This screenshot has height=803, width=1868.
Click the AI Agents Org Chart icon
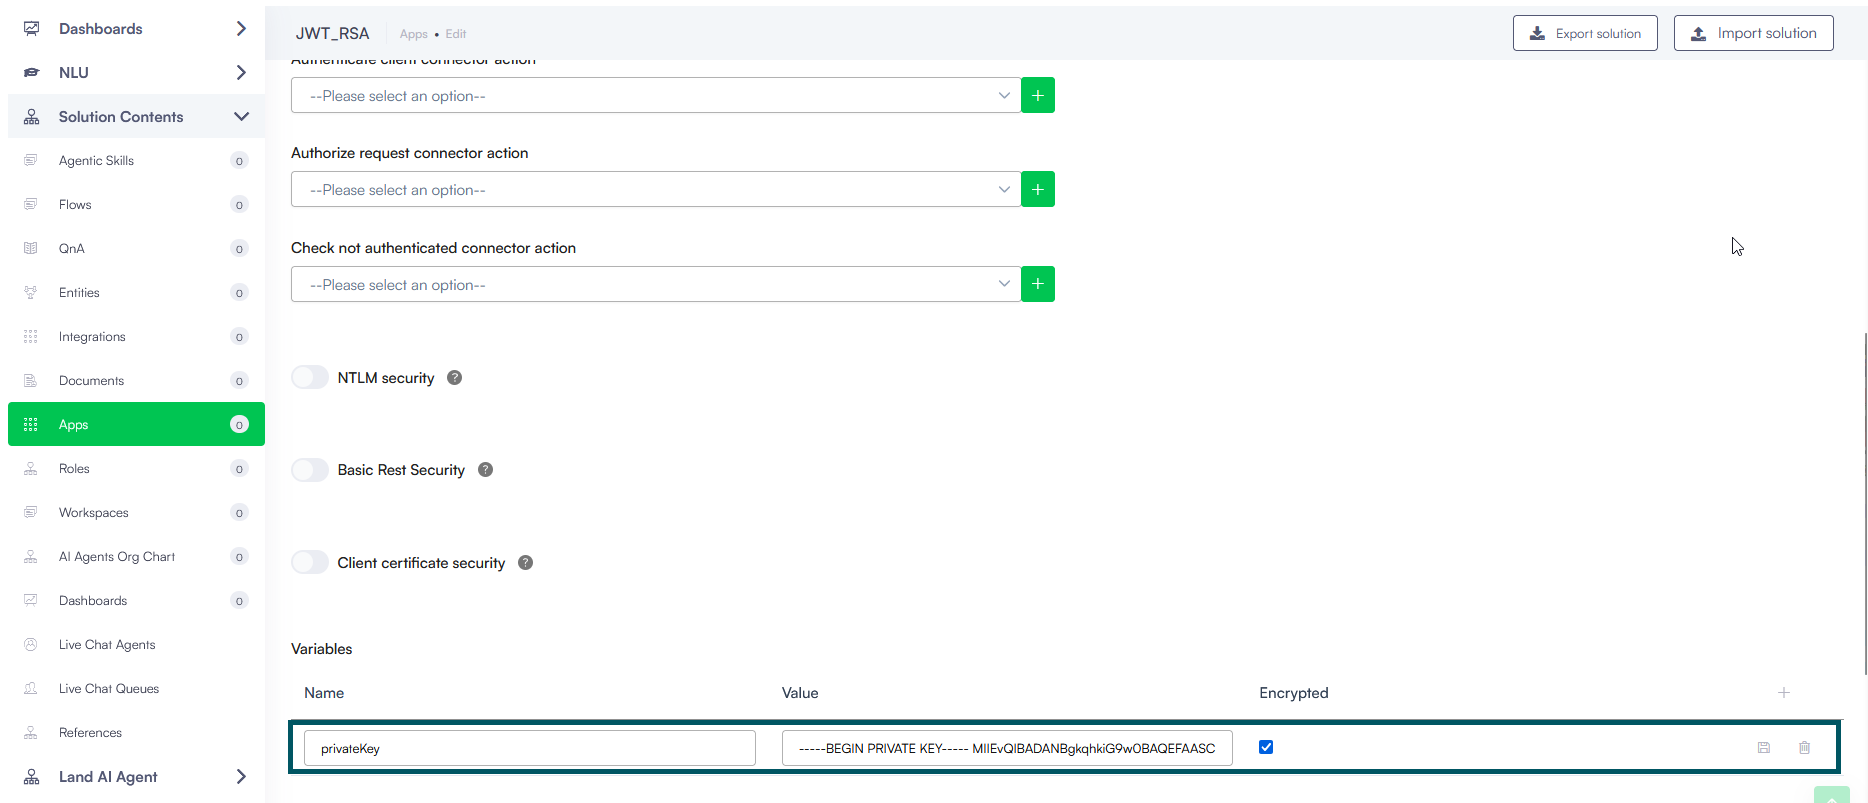click(x=31, y=556)
